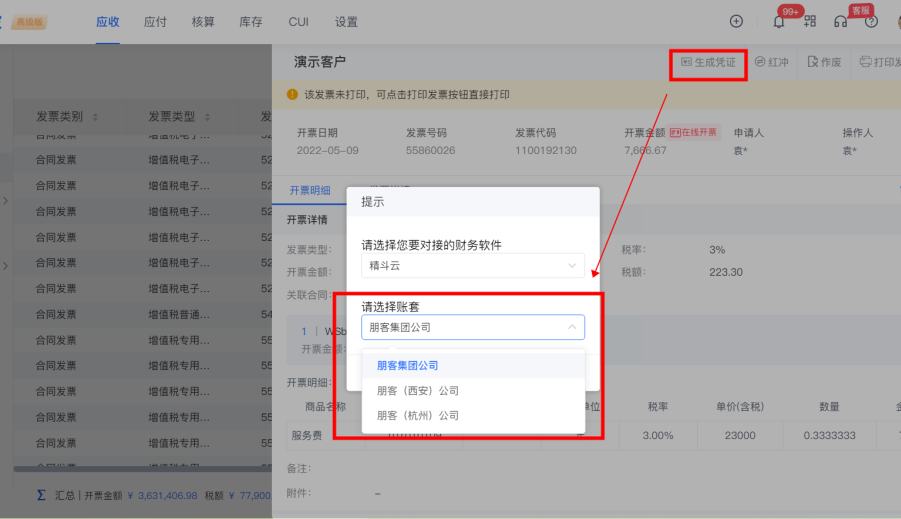Click the total amount ¥ 3,631,406.98
The image size is (901, 519).
click(x=162, y=495)
